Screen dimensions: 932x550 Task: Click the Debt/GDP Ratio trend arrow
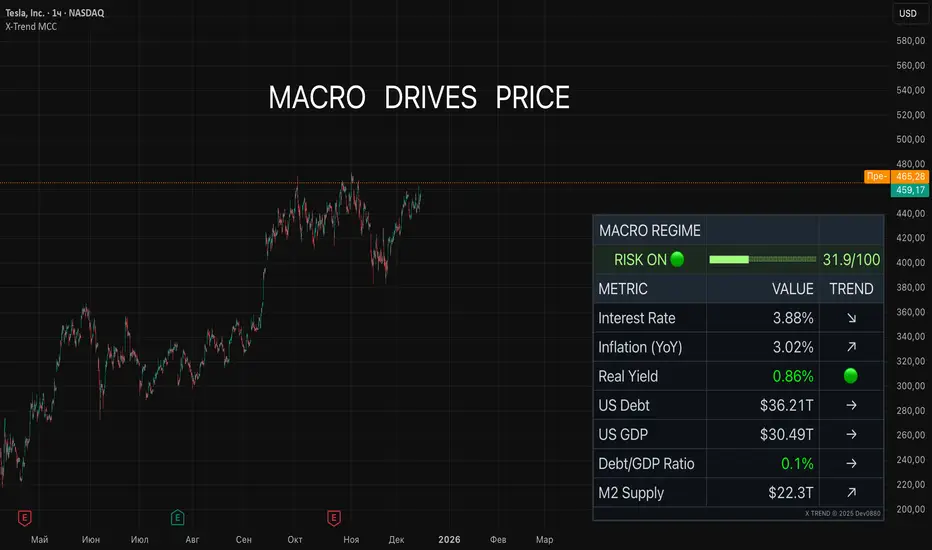[x=851, y=463]
